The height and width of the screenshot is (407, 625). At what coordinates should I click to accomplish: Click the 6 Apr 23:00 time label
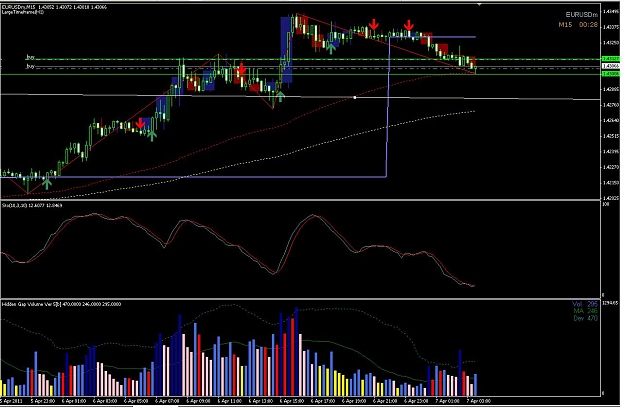[417, 401]
